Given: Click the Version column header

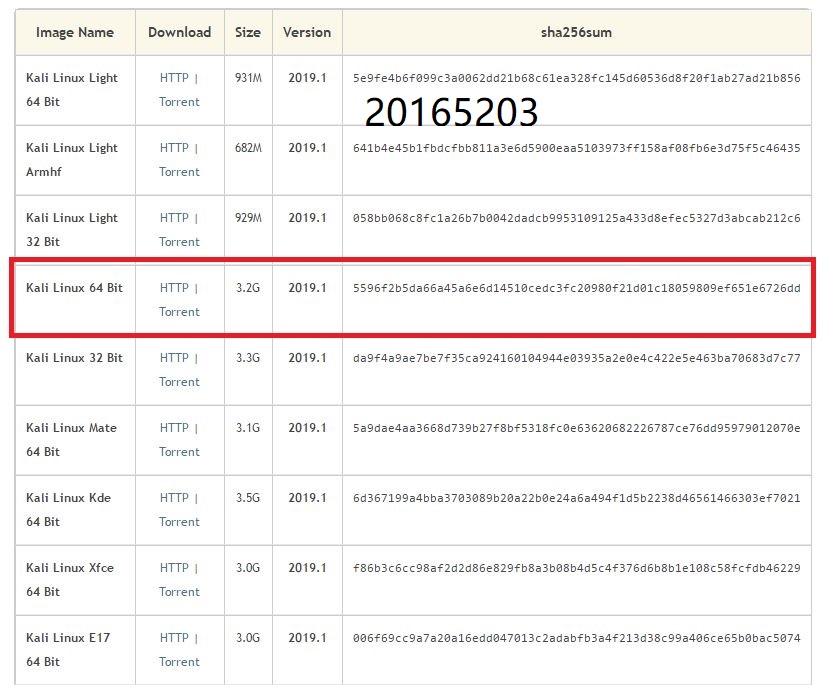Looking at the screenshot, I should click(307, 32).
